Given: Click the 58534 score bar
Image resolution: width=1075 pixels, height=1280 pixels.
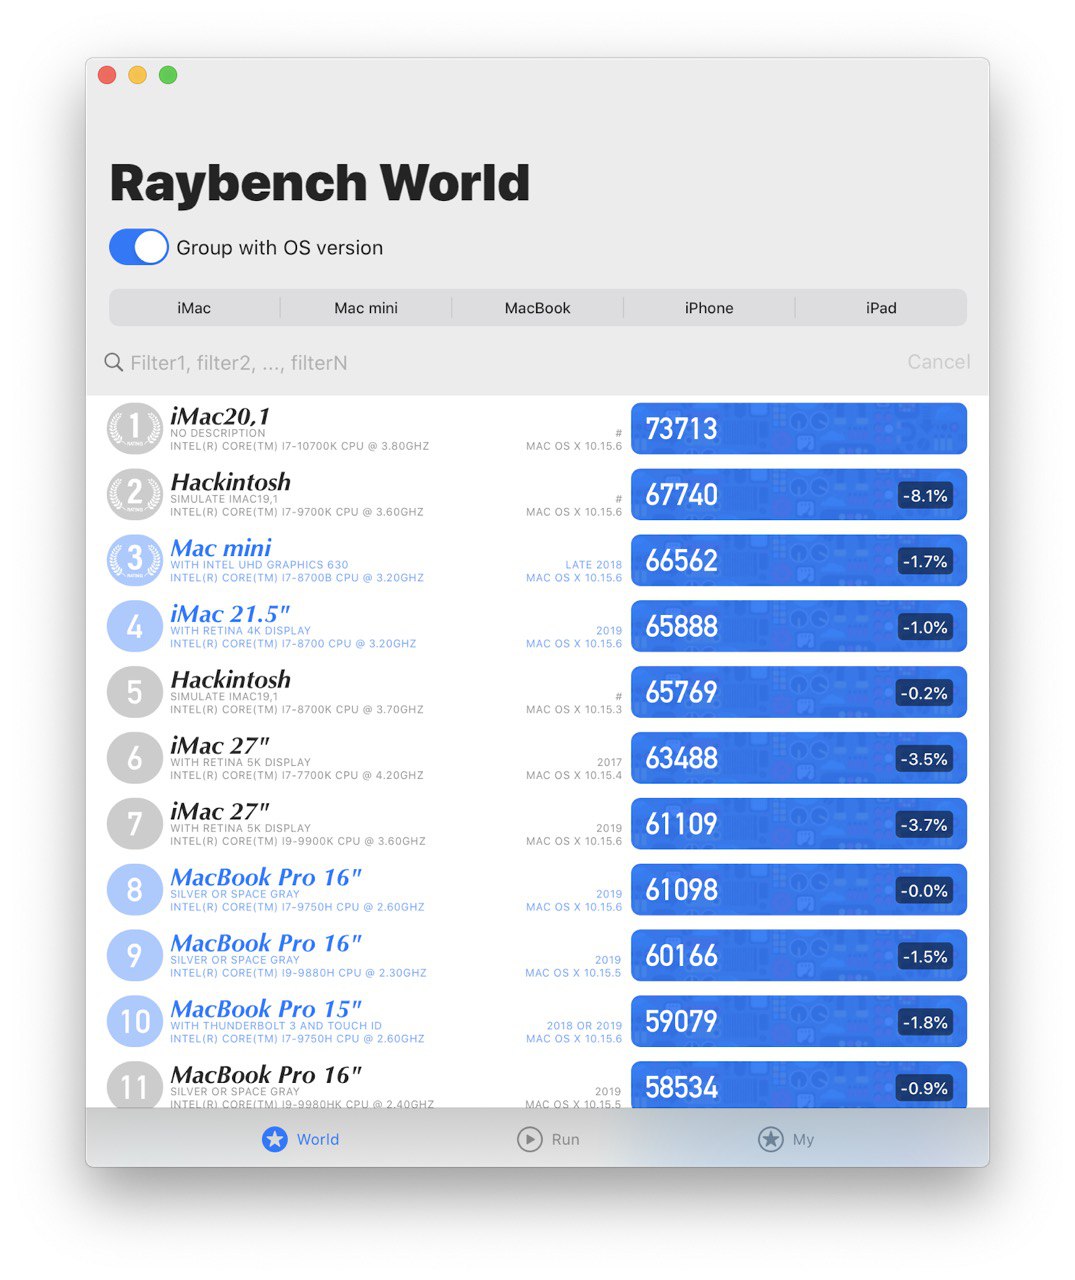Looking at the screenshot, I should click(x=799, y=1085).
